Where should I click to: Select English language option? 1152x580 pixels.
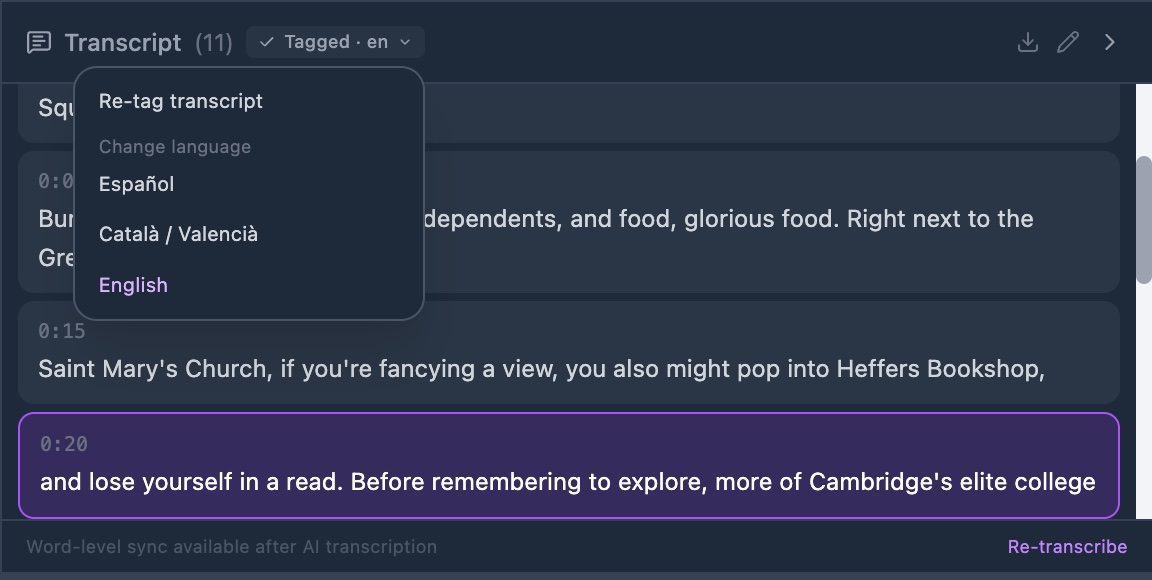pos(134,285)
